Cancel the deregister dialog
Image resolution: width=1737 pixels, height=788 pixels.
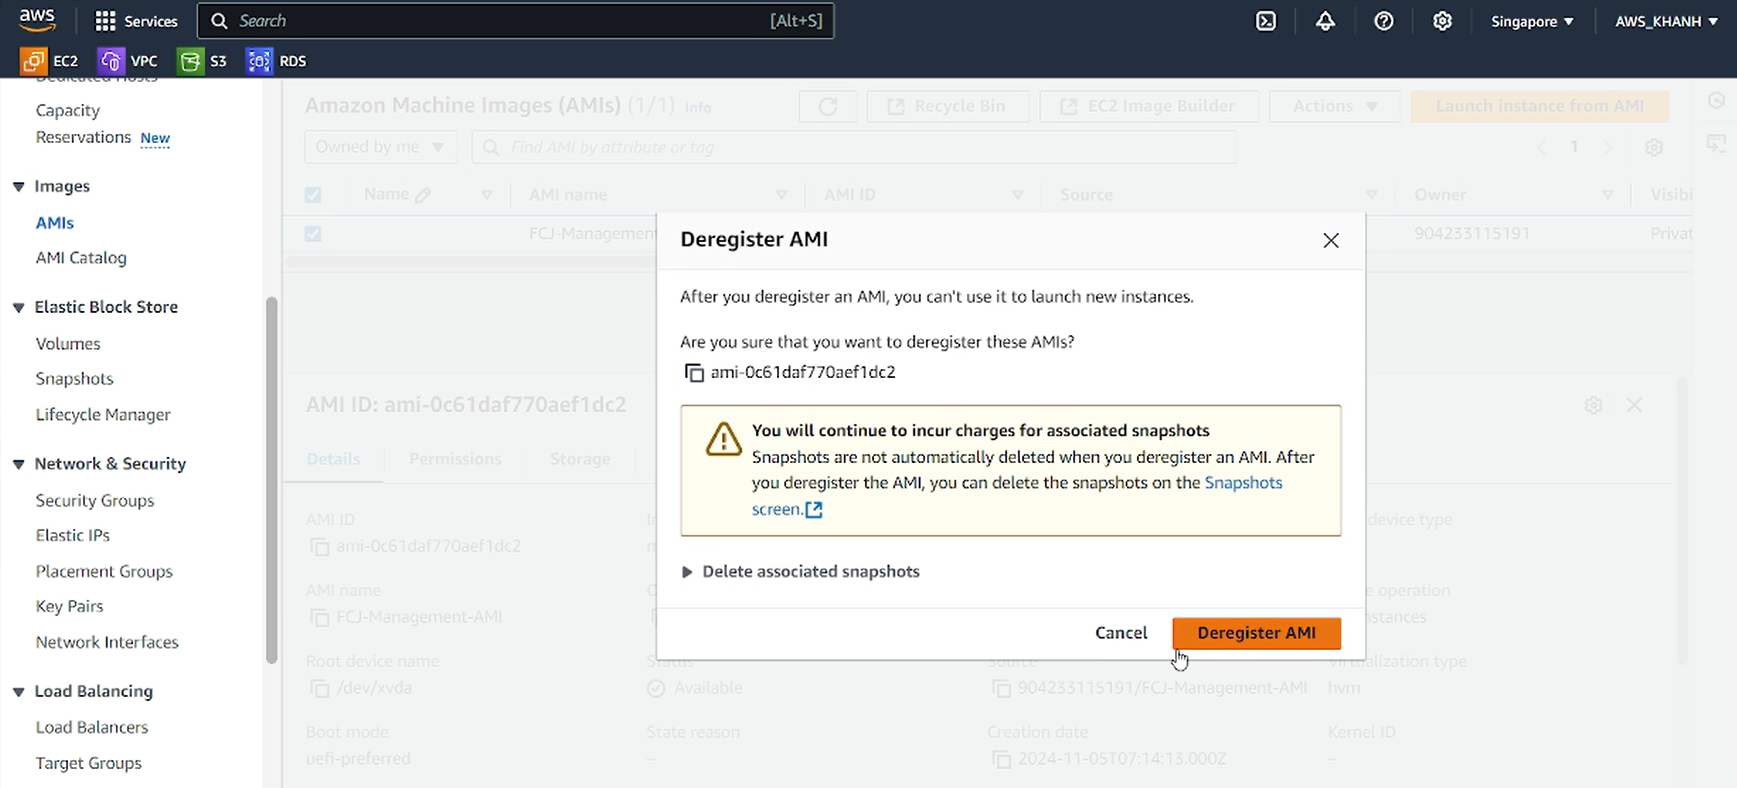[1121, 633]
